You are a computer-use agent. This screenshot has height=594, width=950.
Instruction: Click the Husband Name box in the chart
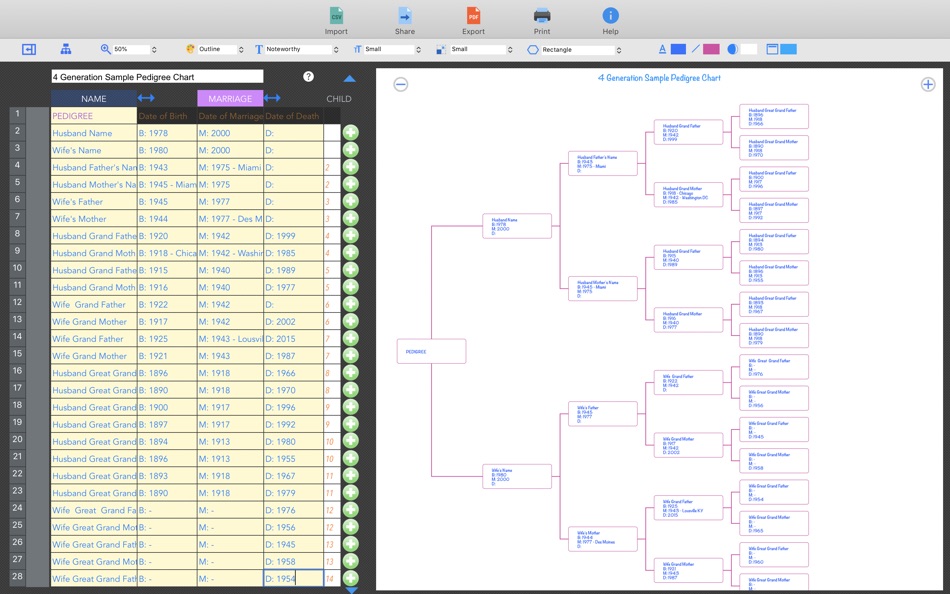pyautogui.click(x=517, y=226)
